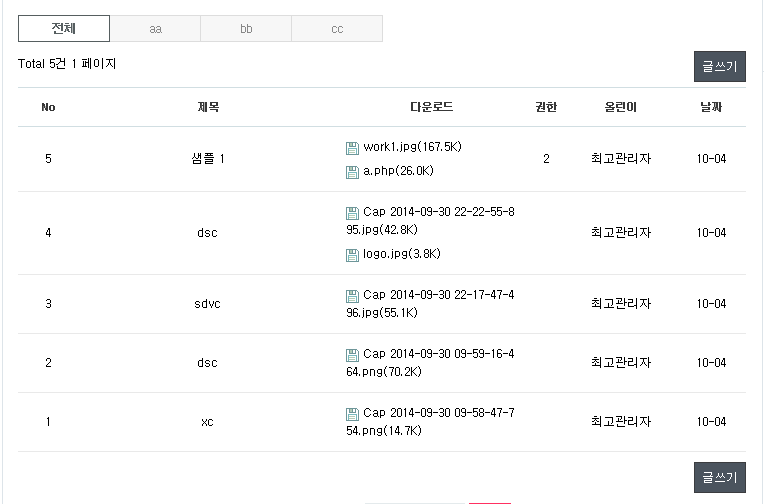Click the disk icon for Cap 22-17-47 file

tap(352, 296)
